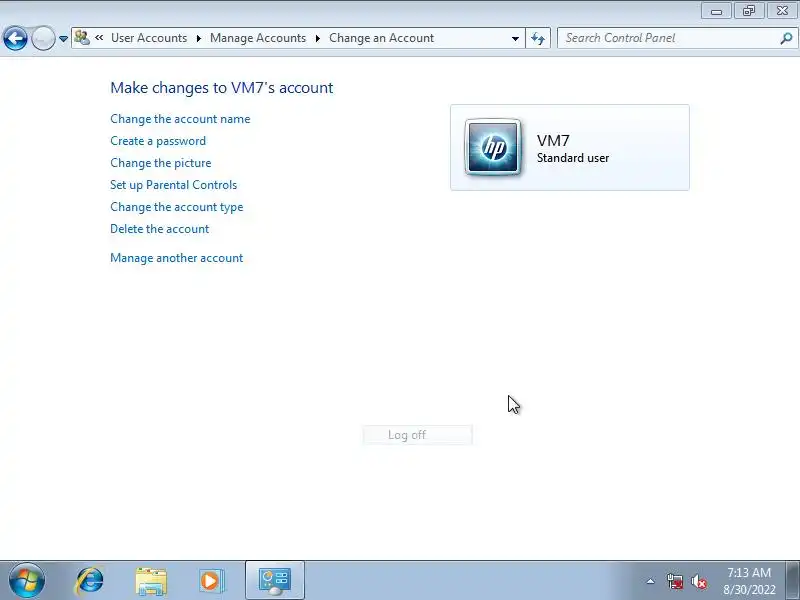800x600 pixels.
Task: Open the recent pages dropdown arrow
Action: pos(63,39)
